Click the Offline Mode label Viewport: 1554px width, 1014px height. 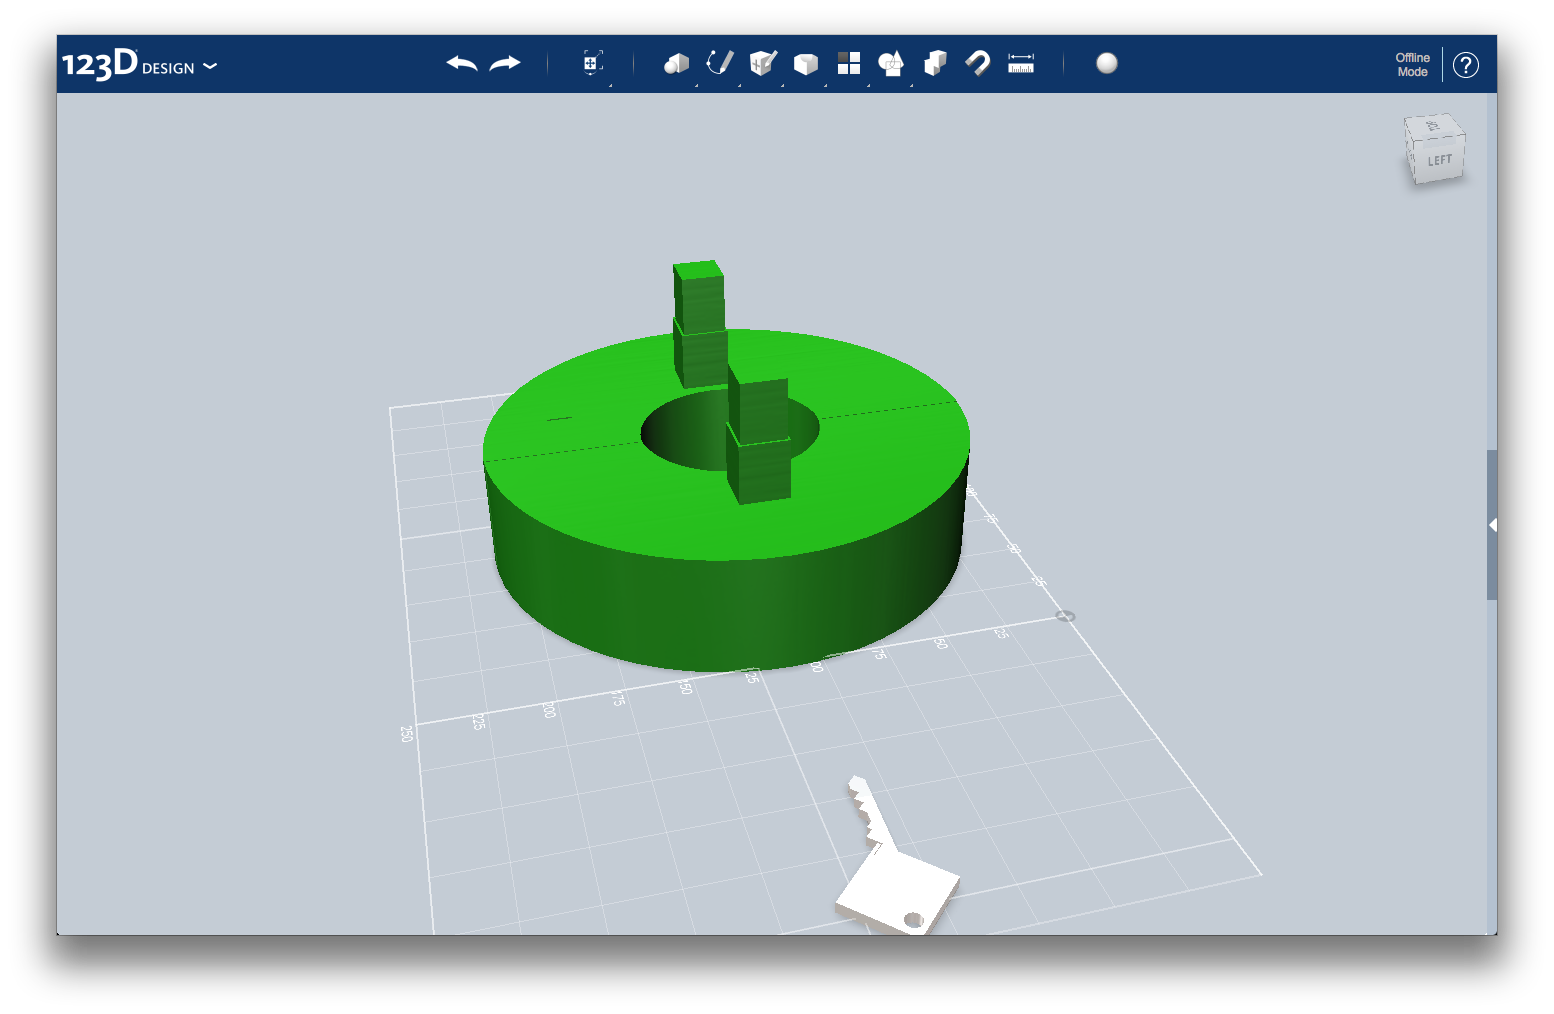coord(1413,65)
